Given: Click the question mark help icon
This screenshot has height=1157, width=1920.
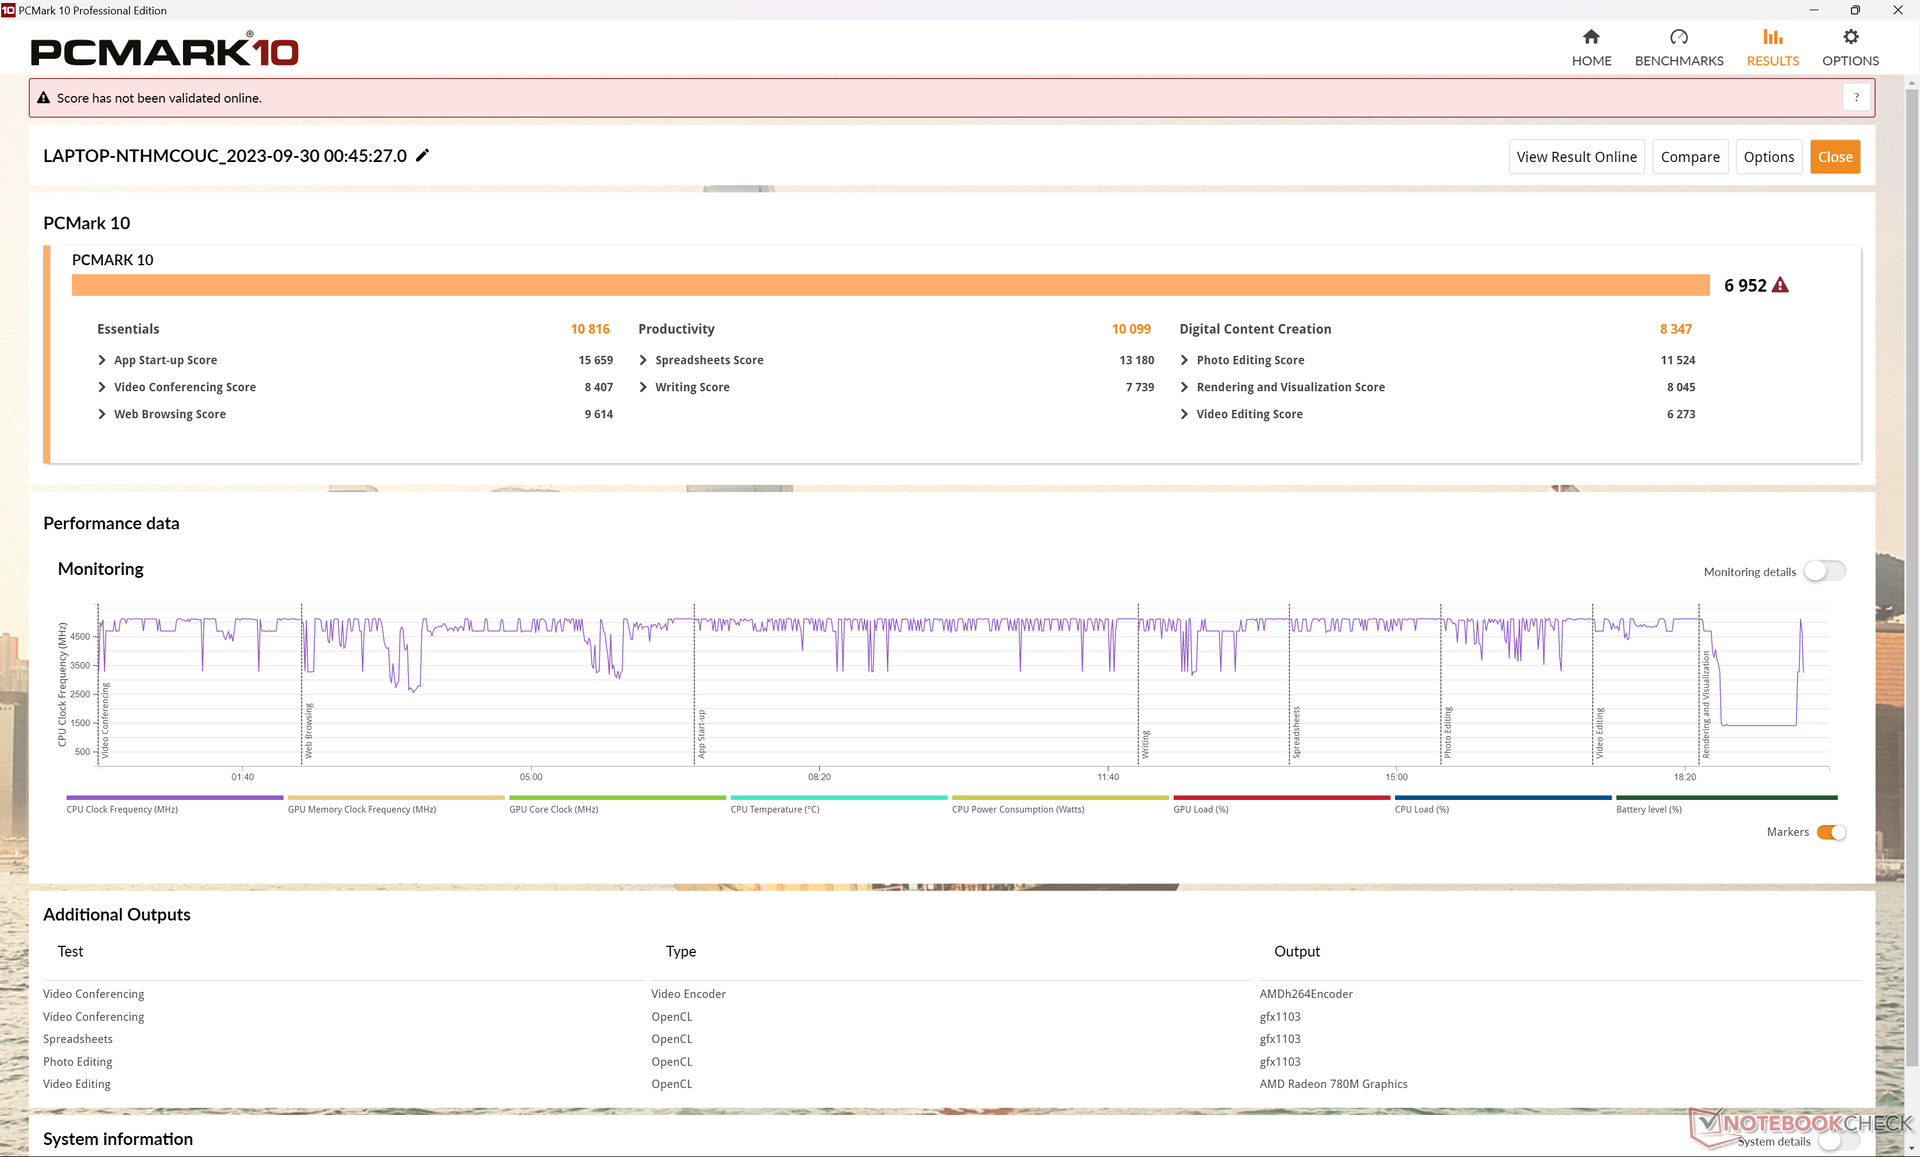Looking at the screenshot, I should [1857, 98].
